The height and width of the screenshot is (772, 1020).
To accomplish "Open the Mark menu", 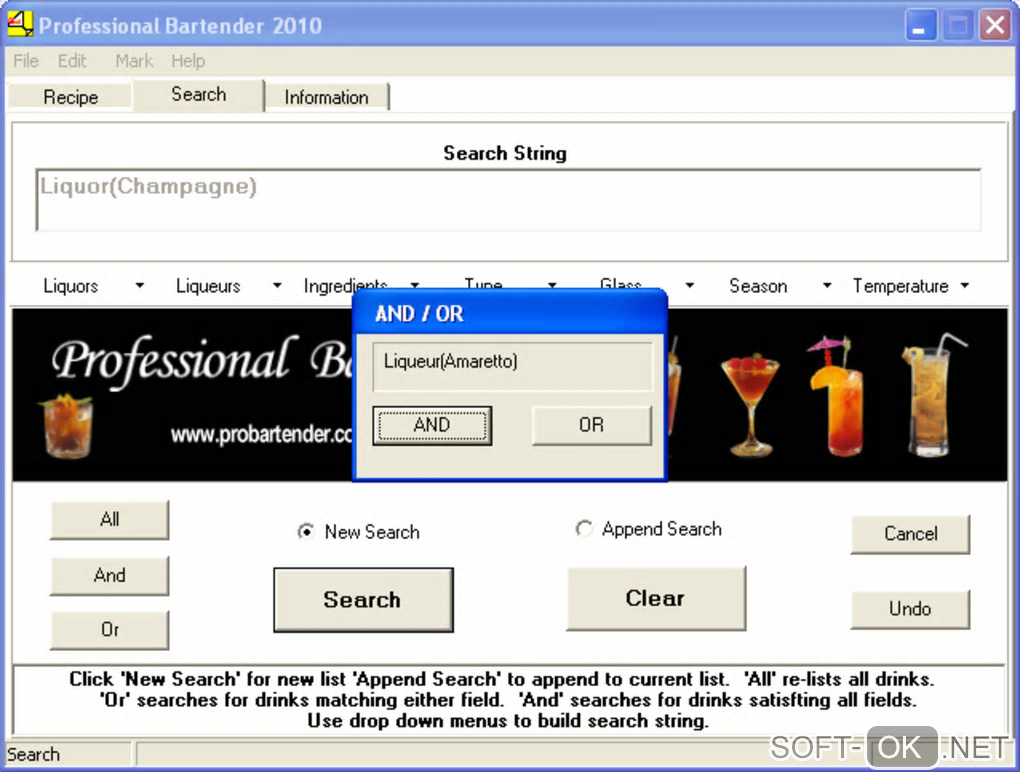I will [134, 61].
